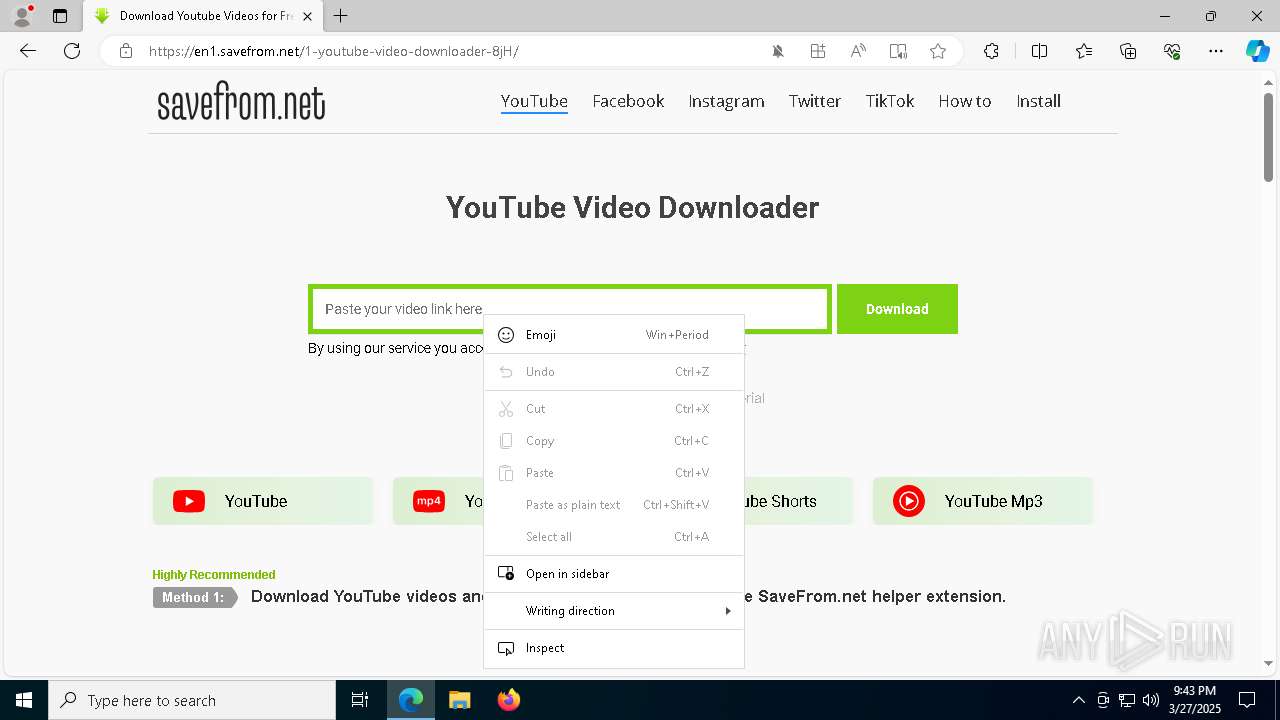Screen dimensions: 1280x720
Task: Open the Install nav link
Action: pos(1038,101)
